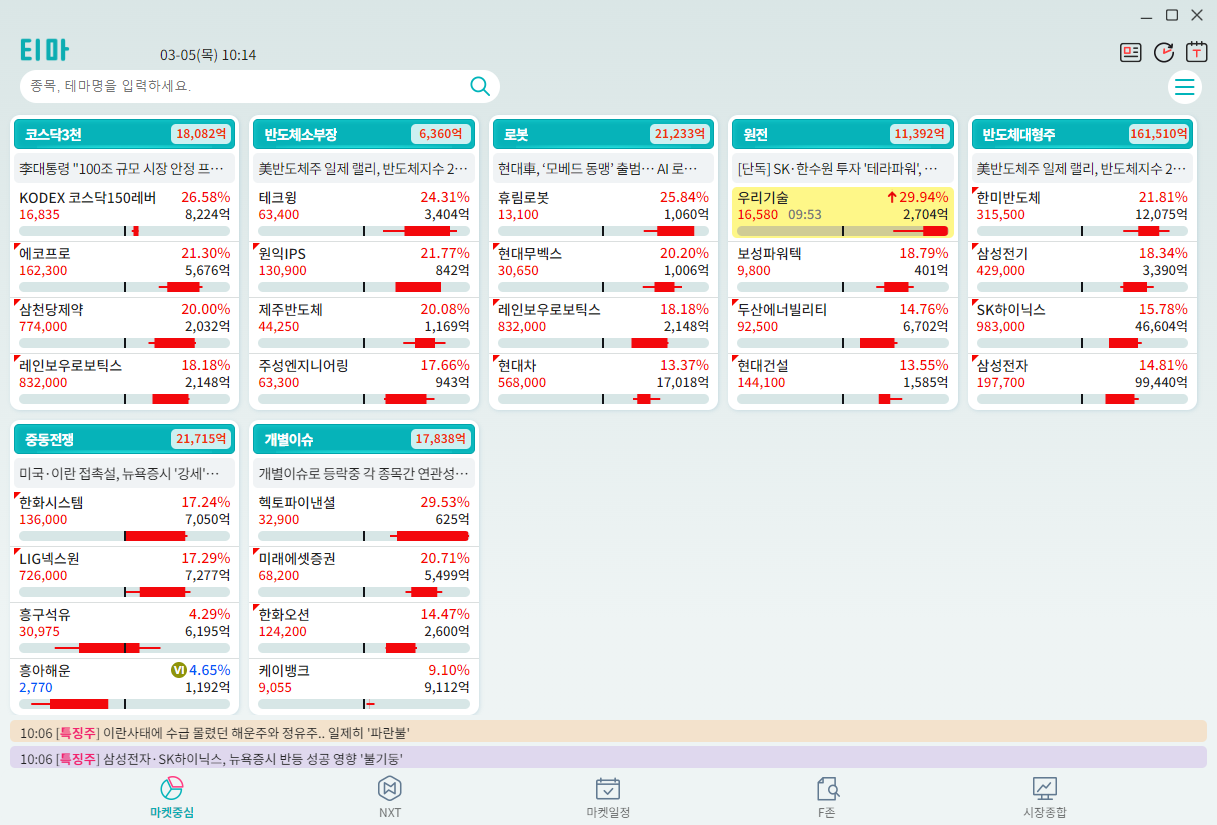
Task: Select the 에코프로 stock row
Action: 124,269
